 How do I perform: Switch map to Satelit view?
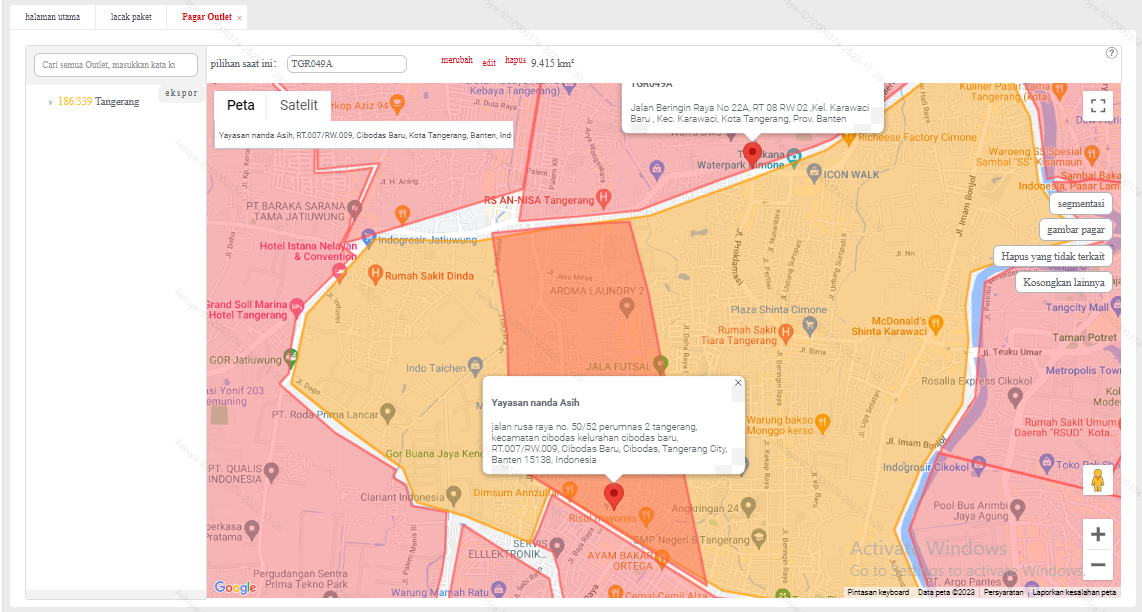(299, 106)
